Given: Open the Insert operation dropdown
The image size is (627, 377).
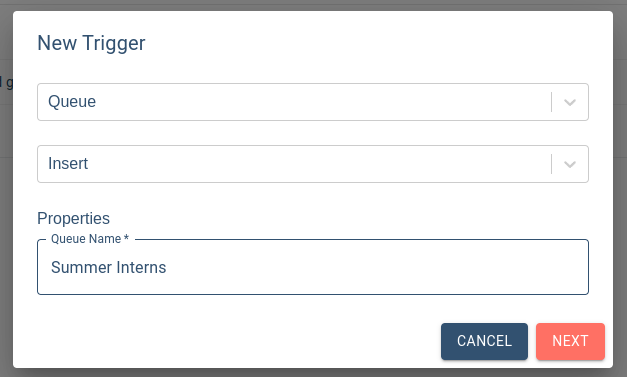Looking at the screenshot, I should (313, 164).
